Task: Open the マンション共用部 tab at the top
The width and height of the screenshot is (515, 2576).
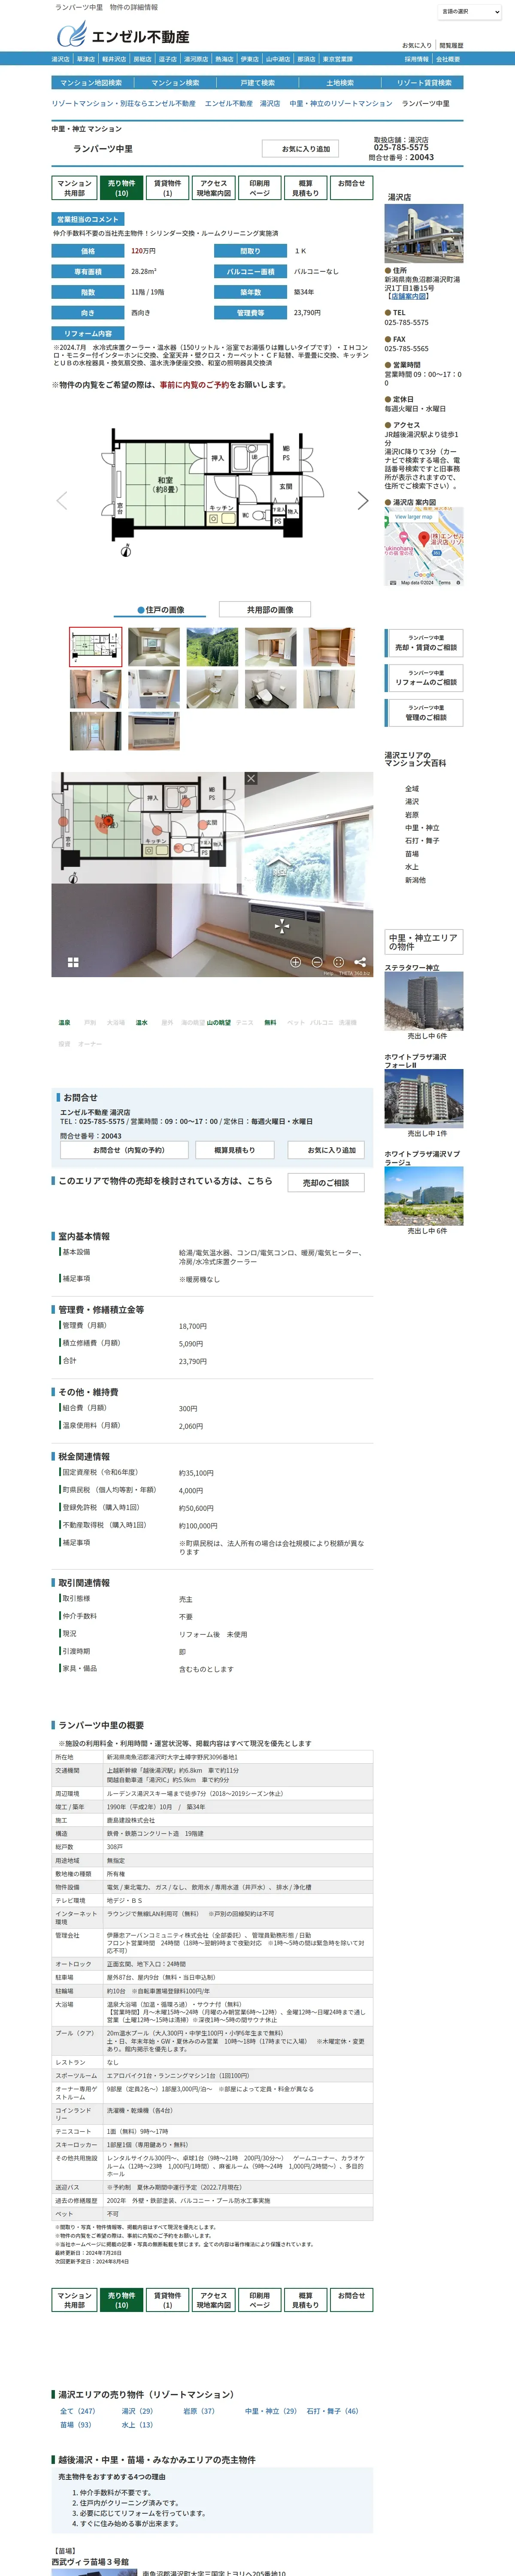Action: (x=74, y=188)
